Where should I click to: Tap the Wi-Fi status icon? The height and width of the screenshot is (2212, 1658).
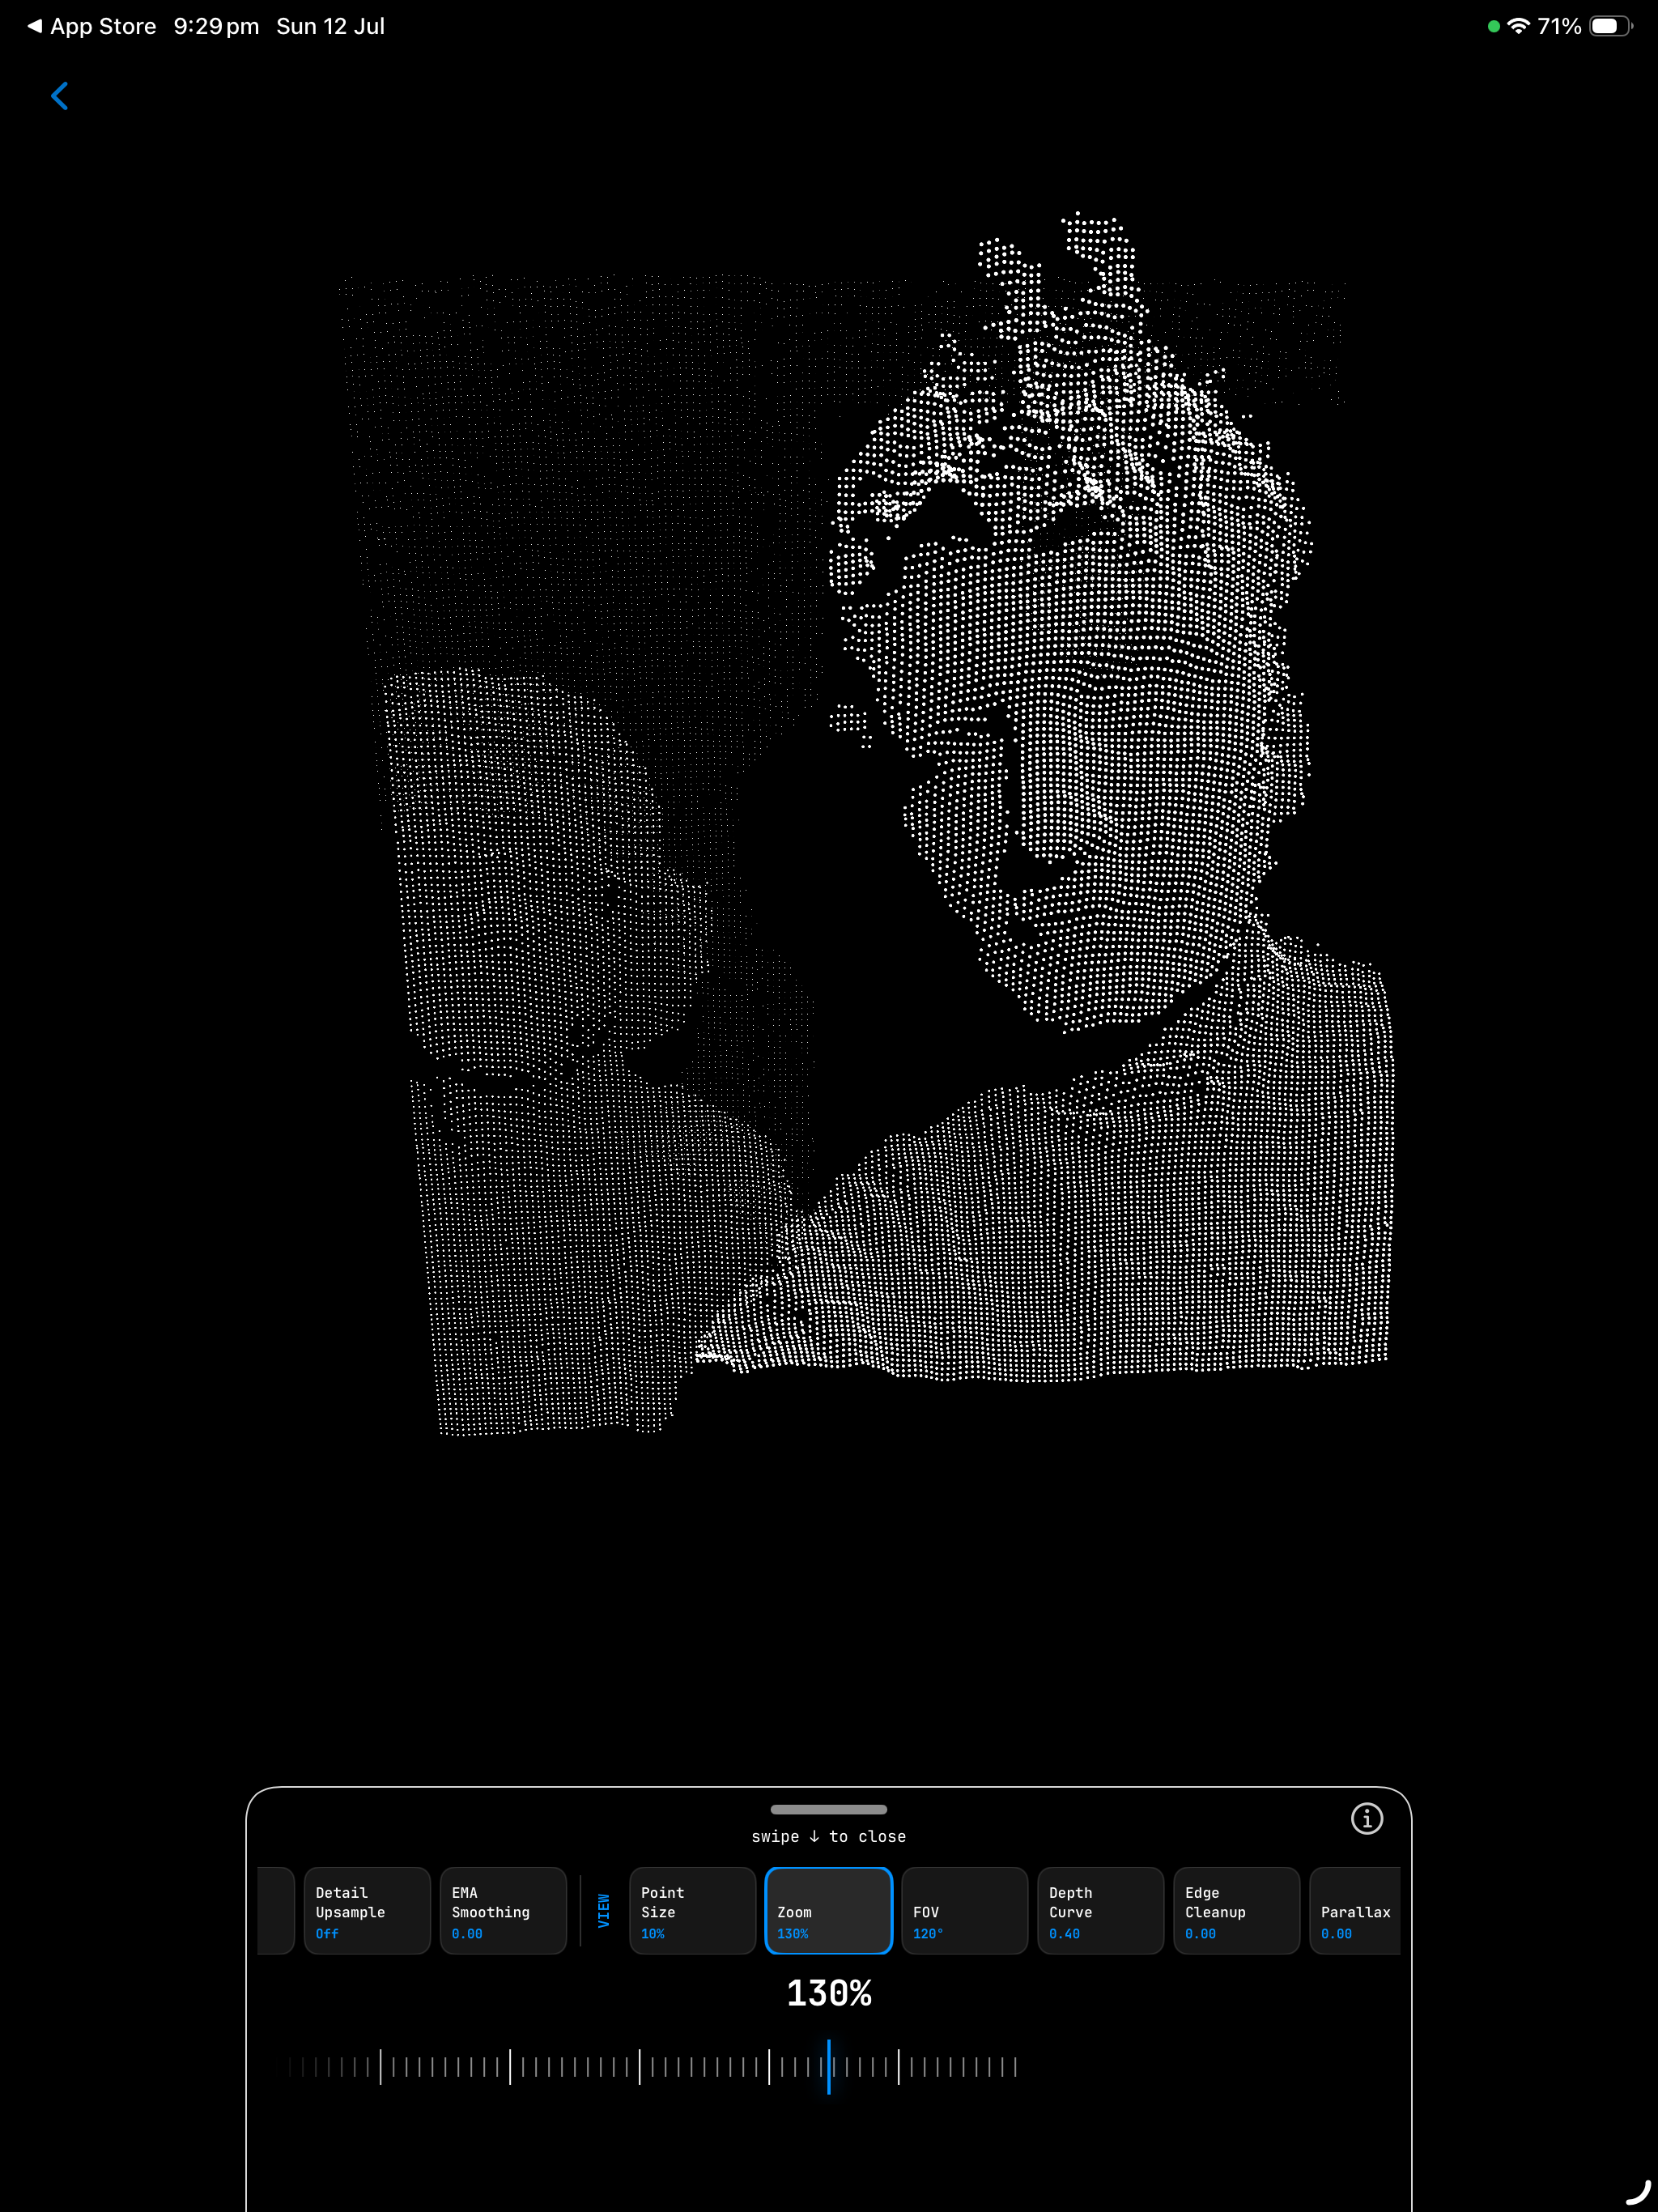[x=1518, y=26]
